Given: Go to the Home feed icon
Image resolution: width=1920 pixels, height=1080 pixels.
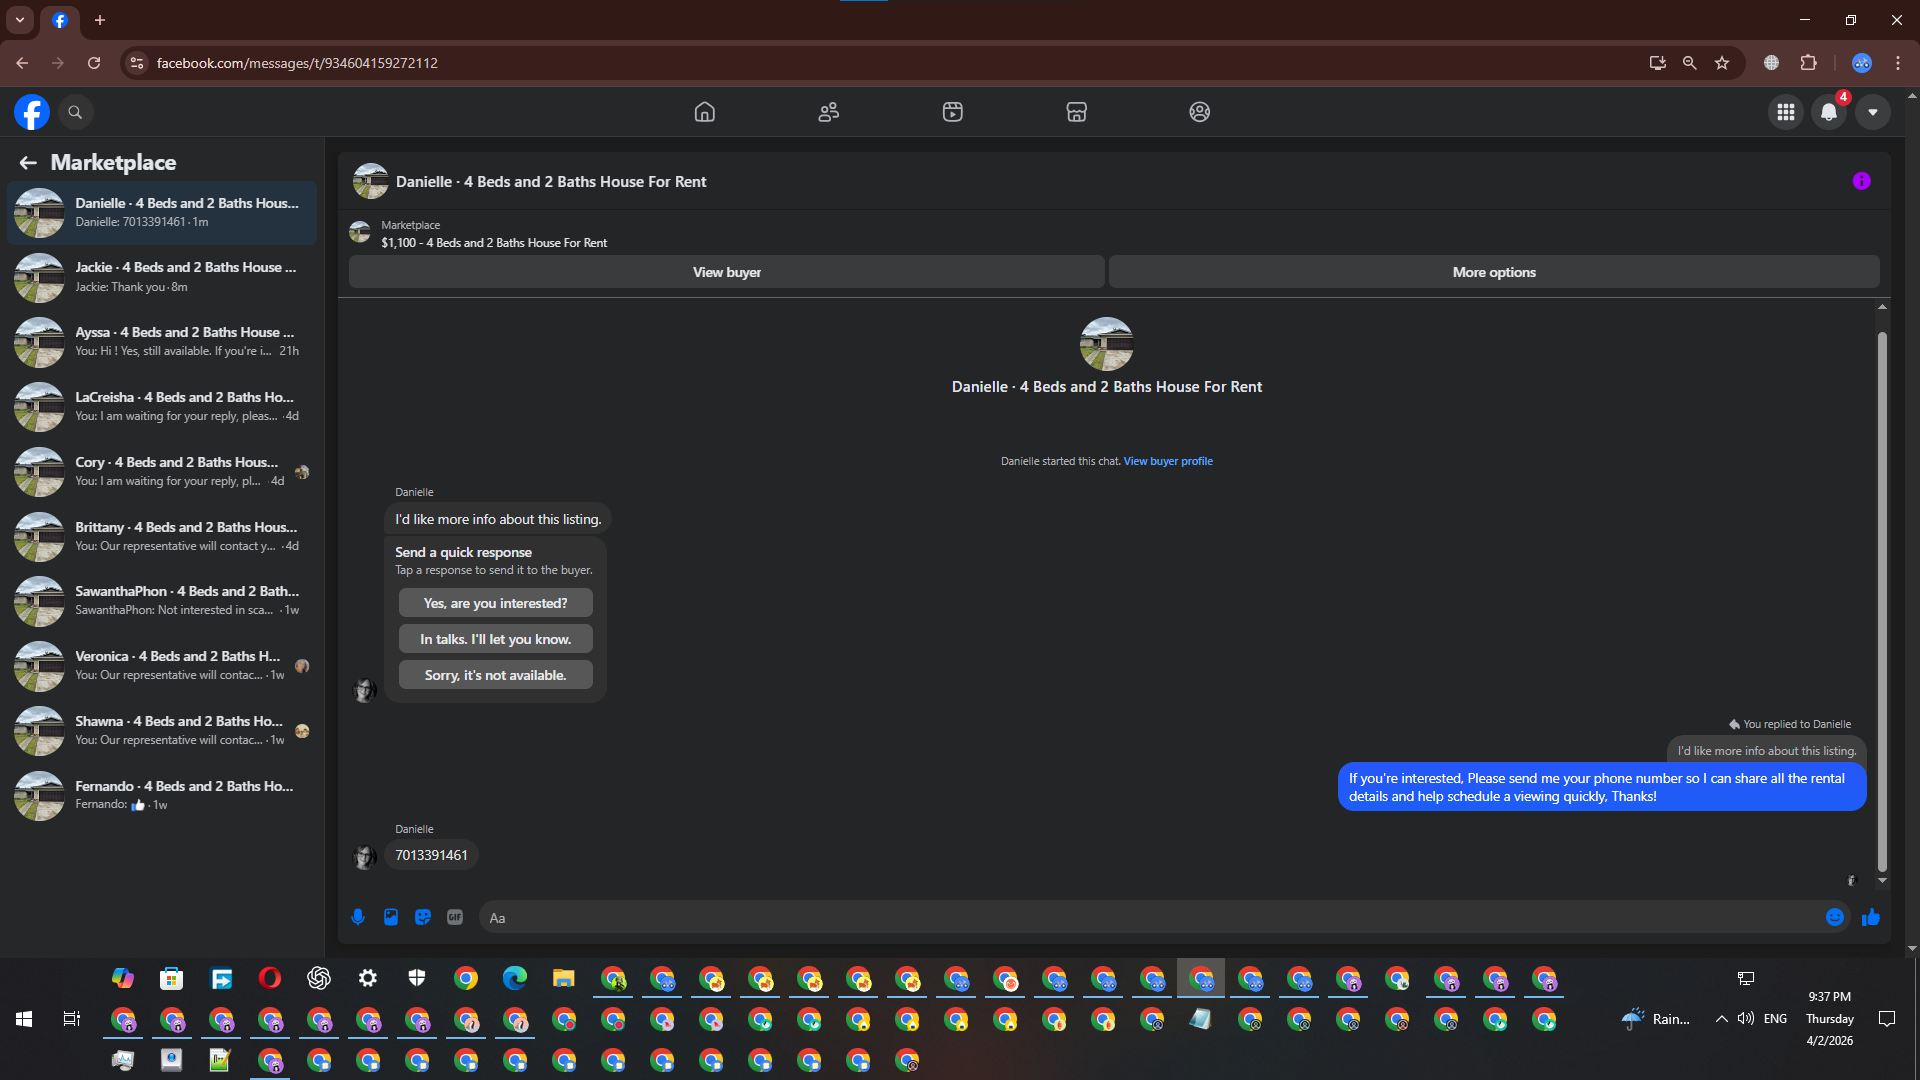Looking at the screenshot, I should pyautogui.click(x=705, y=112).
